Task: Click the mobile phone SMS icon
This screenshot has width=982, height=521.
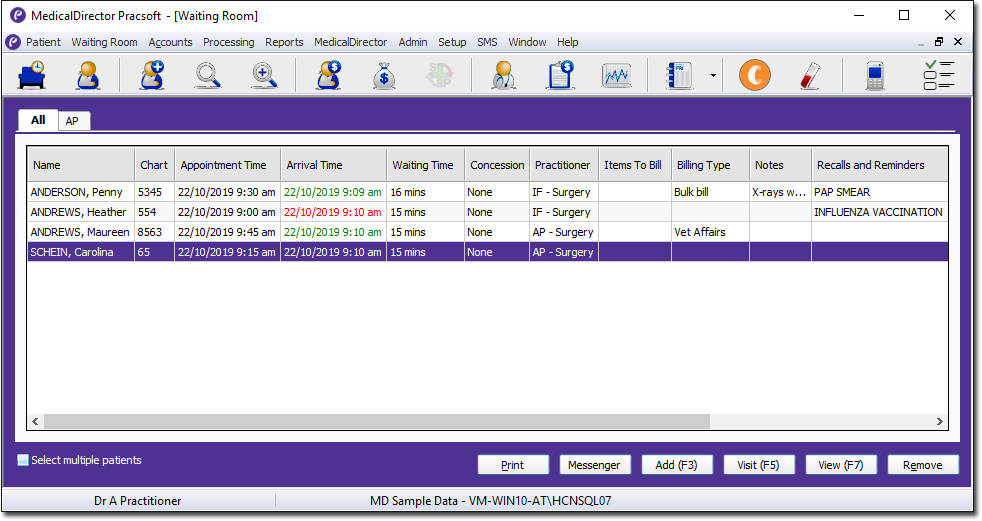Action: [874, 76]
